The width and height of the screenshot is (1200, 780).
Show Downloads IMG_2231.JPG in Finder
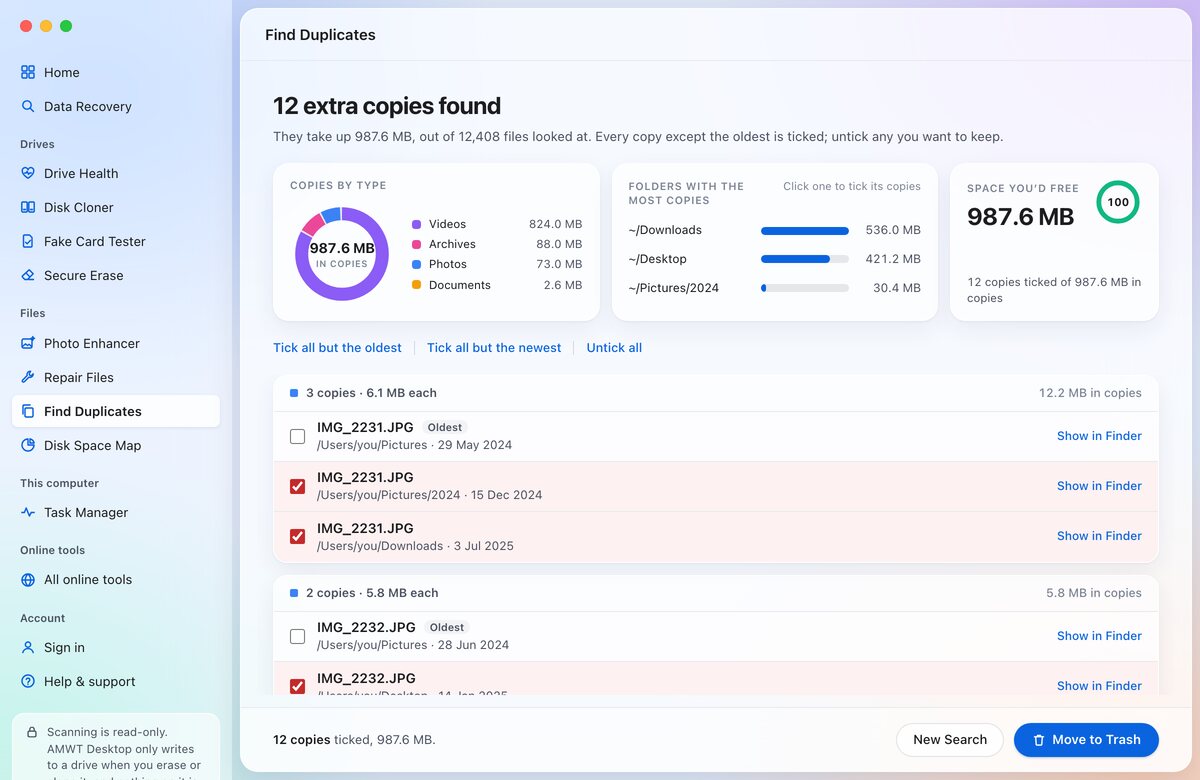[x=1099, y=536]
